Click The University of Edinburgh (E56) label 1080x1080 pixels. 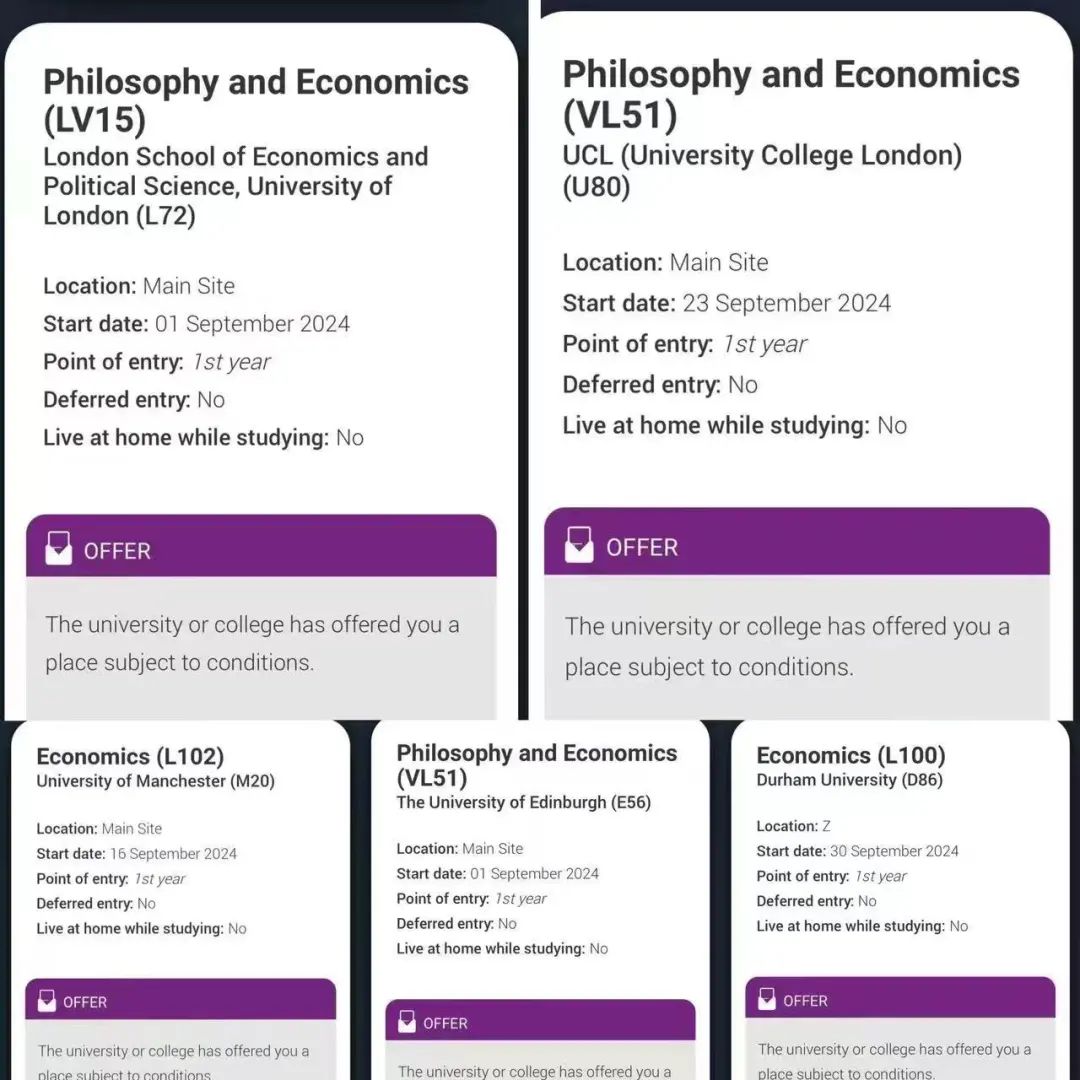pyautogui.click(x=523, y=802)
